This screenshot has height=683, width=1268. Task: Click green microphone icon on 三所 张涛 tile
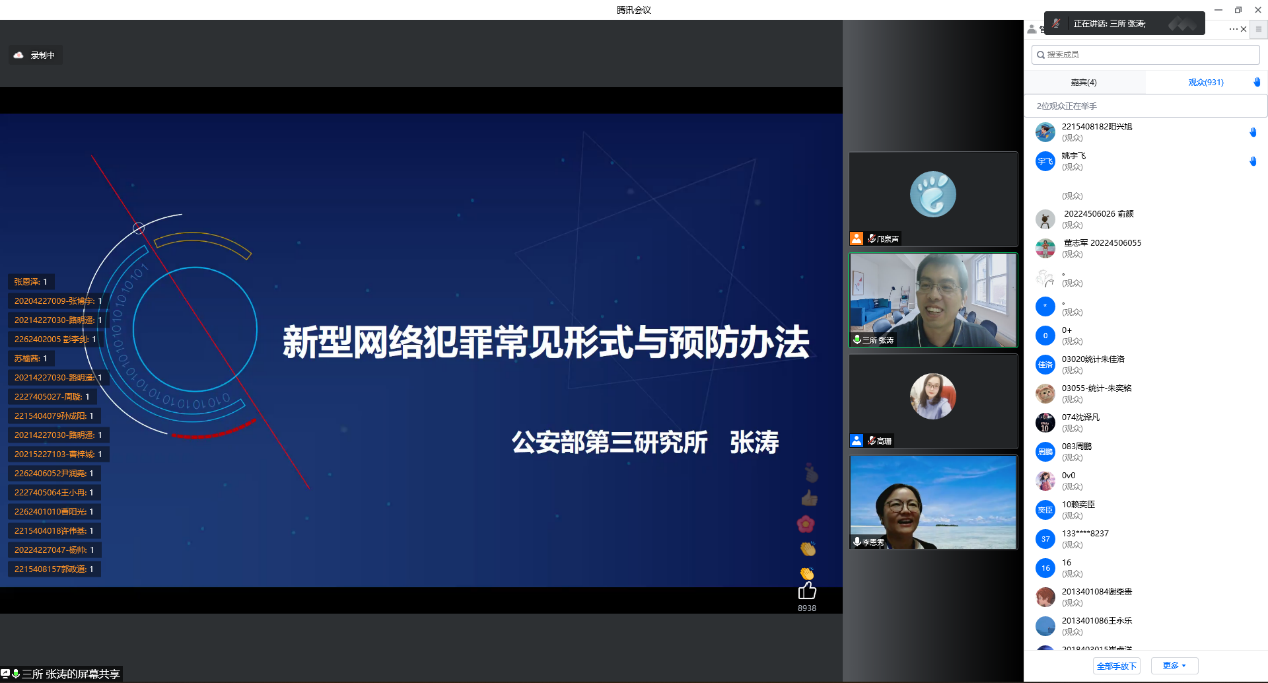click(857, 340)
